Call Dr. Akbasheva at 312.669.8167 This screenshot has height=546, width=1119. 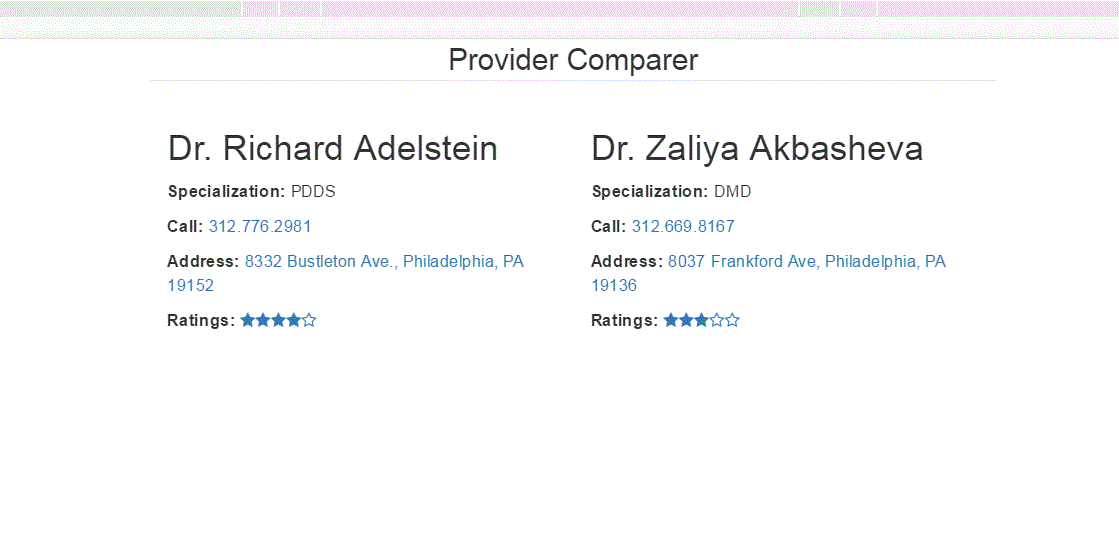click(683, 226)
